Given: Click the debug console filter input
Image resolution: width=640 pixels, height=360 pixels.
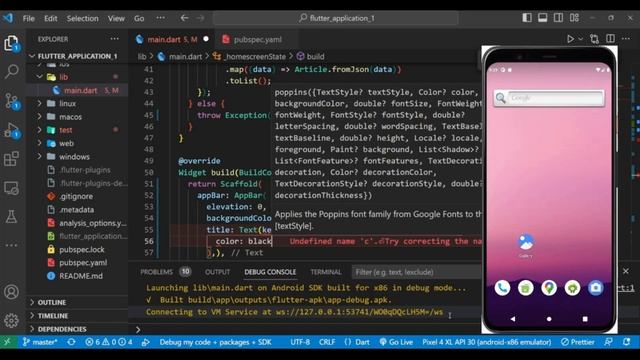Looking at the screenshot, I should tap(416, 272).
